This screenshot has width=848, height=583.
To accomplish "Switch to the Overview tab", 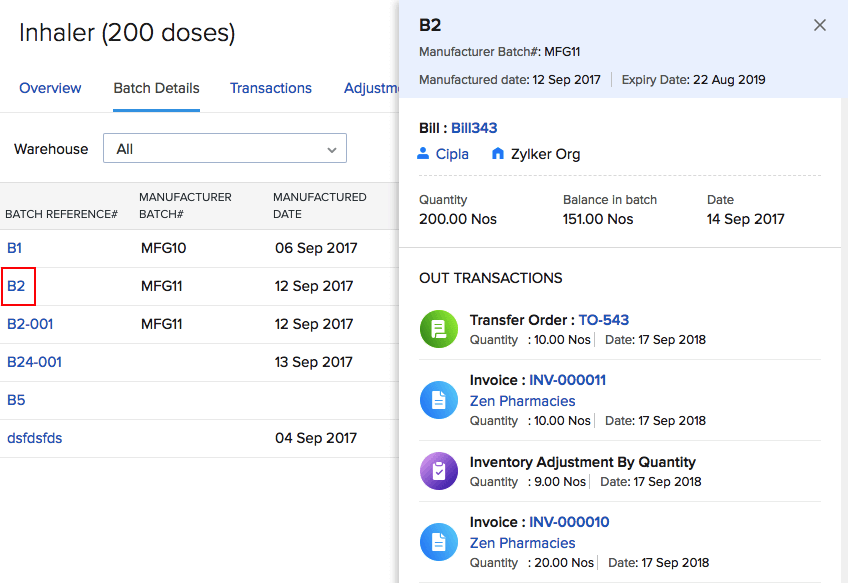I will point(50,88).
